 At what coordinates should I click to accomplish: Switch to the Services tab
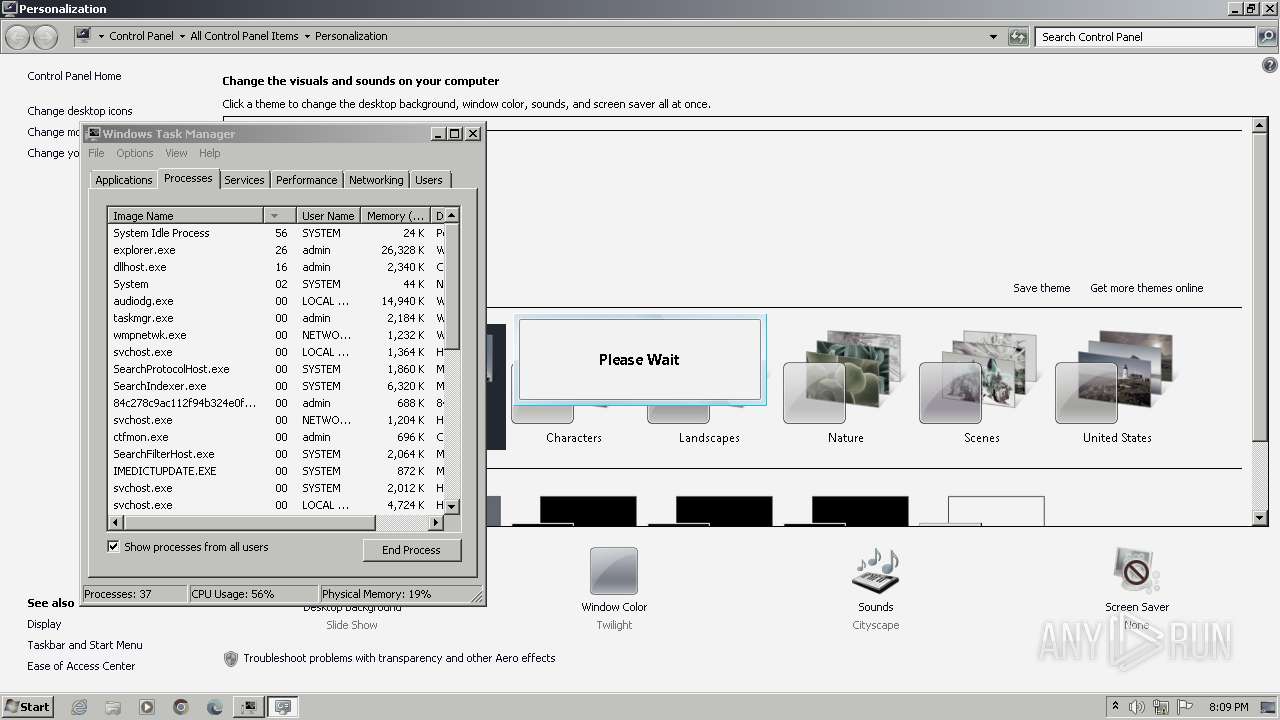(244, 180)
